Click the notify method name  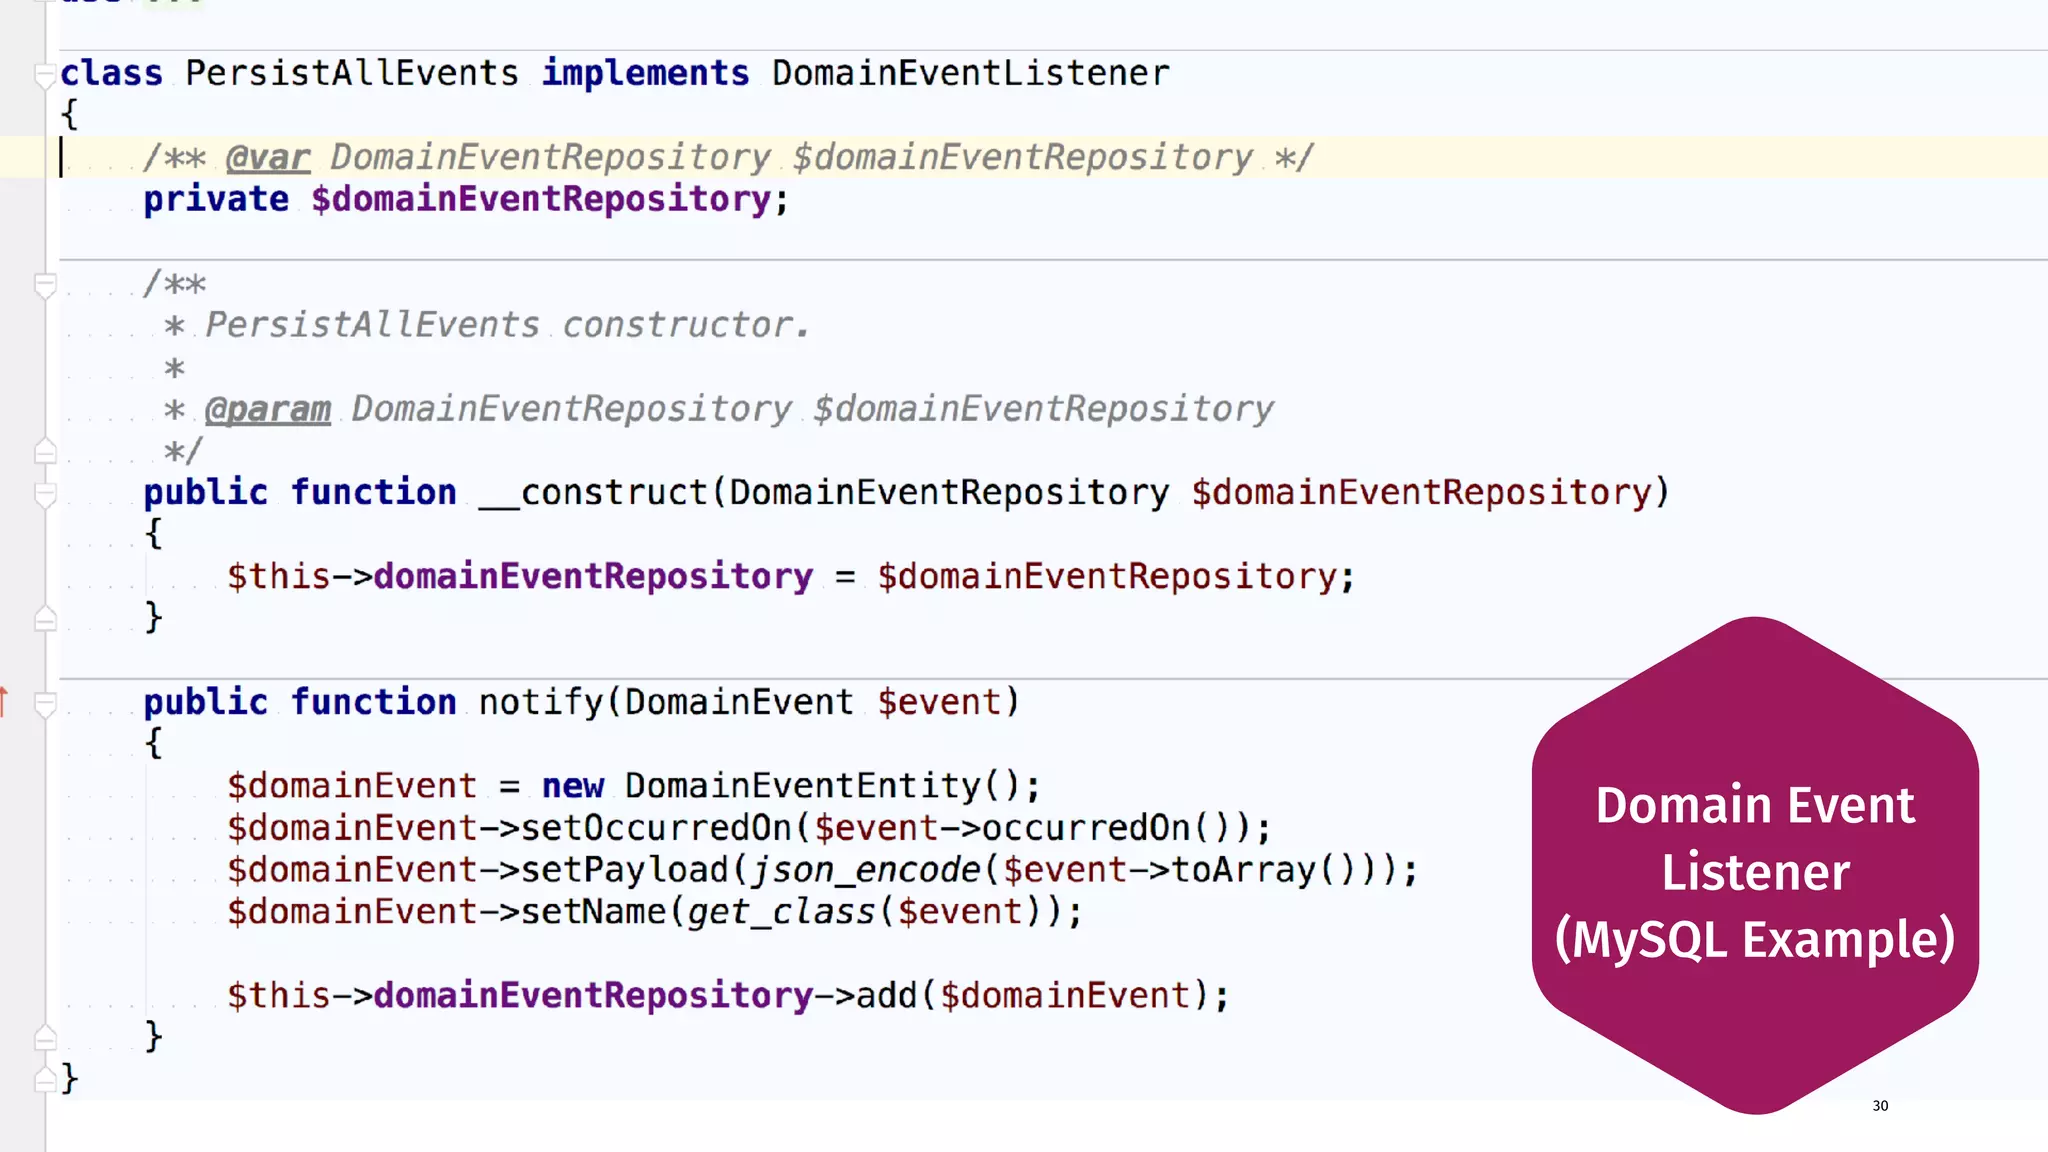click(x=541, y=702)
